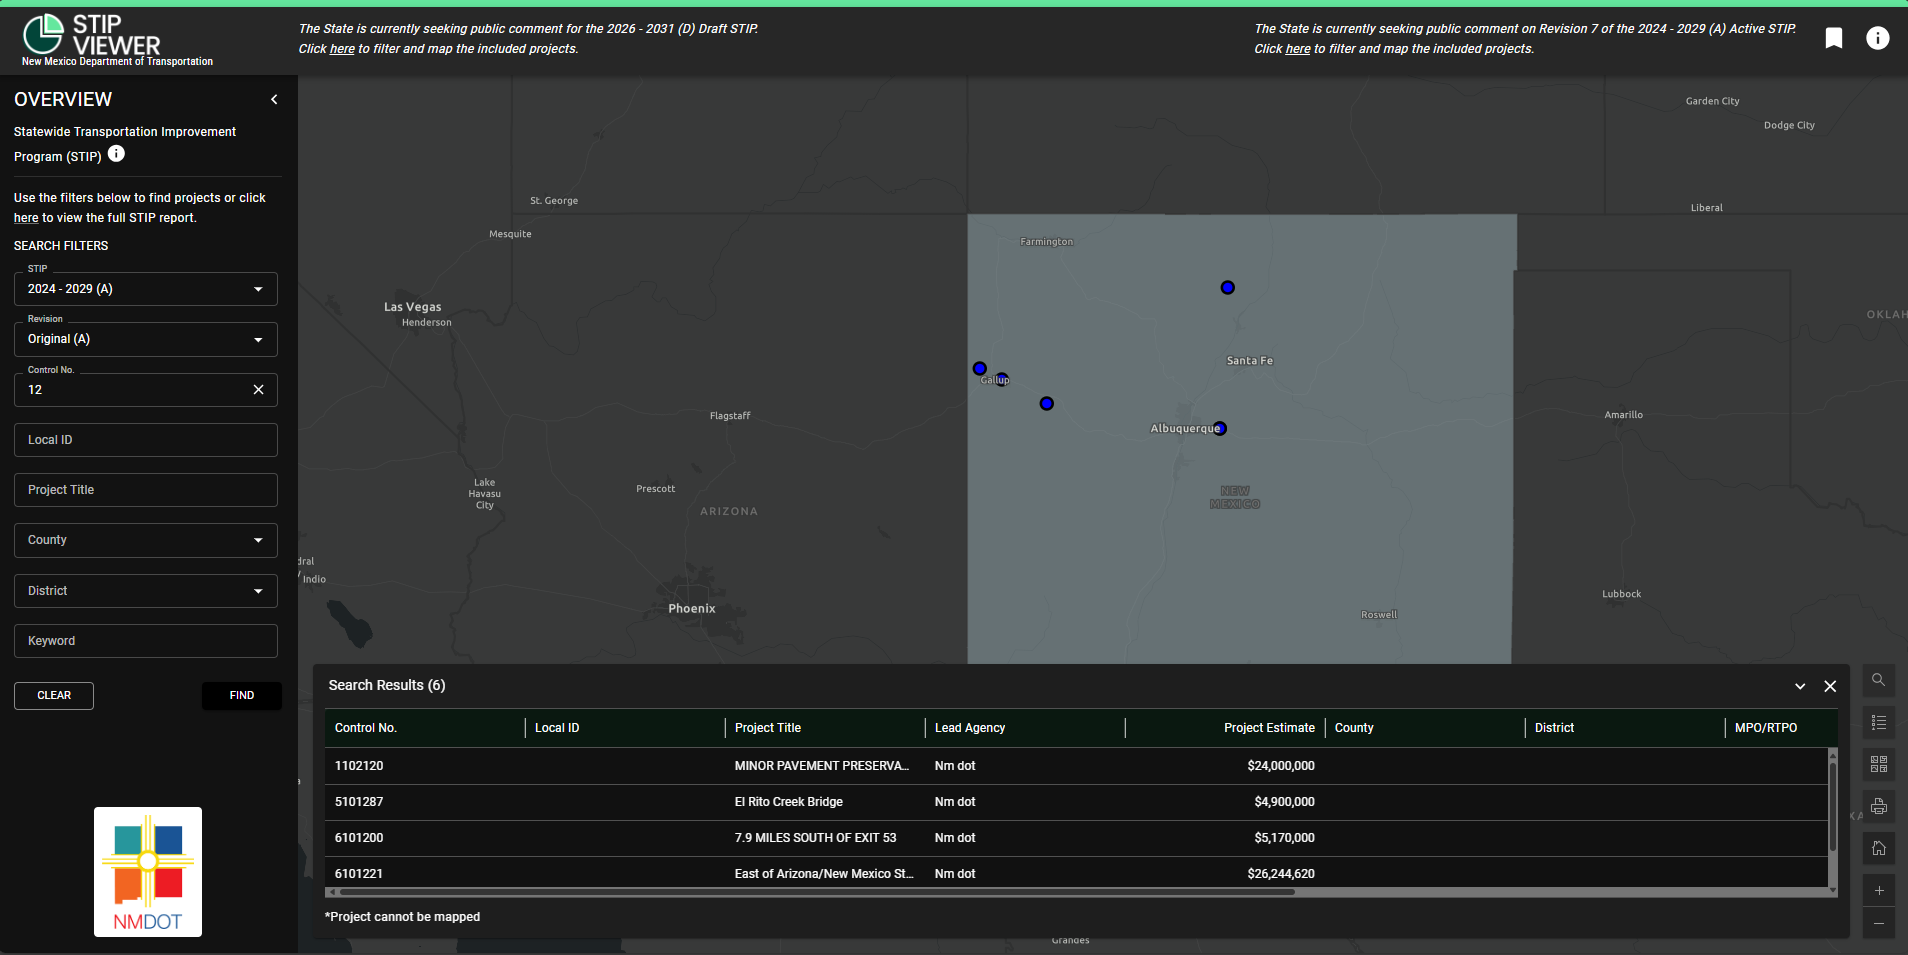The height and width of the screenshot is (955, 1908).
Task: Close the Search Results panel
Action: click(1830, 686)
